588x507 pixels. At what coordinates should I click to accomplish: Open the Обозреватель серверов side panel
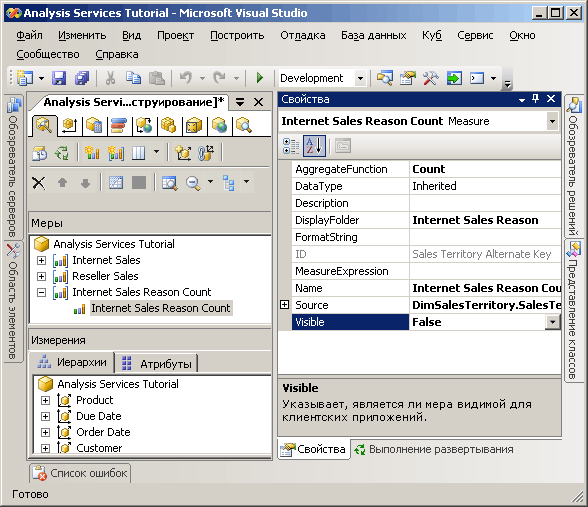13,167
